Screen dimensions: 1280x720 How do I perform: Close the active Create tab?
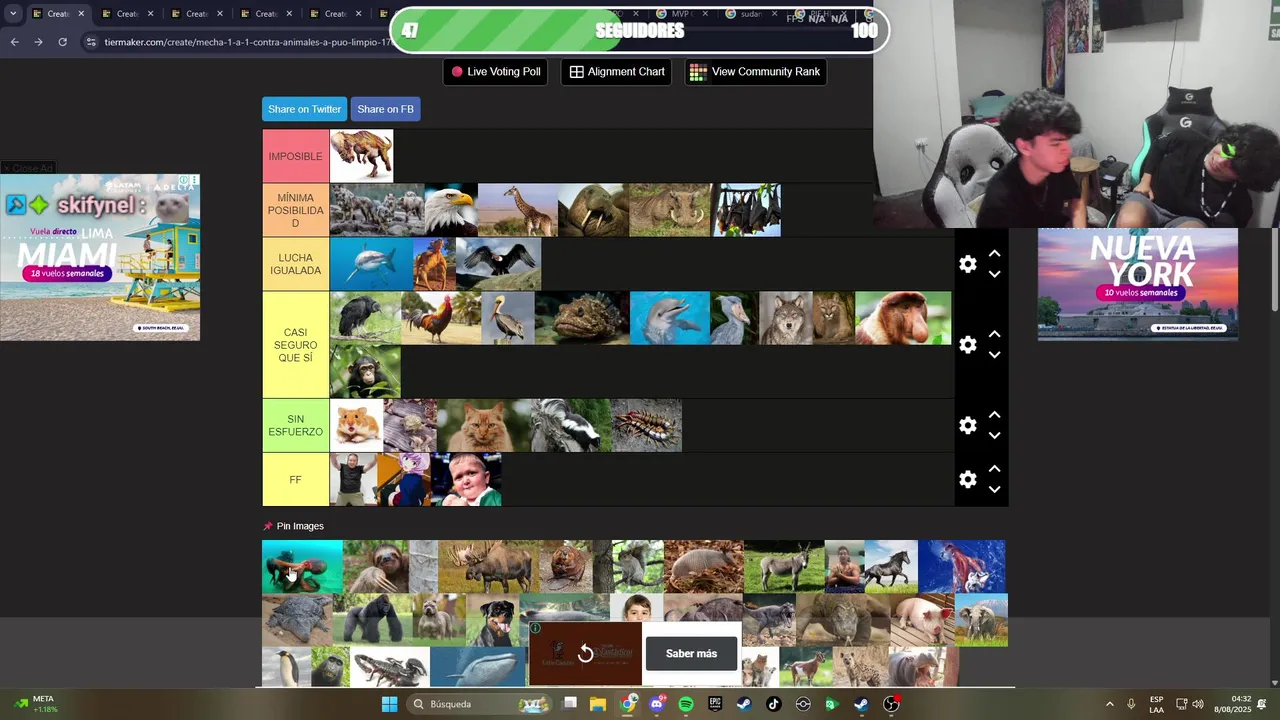point(81,14)
